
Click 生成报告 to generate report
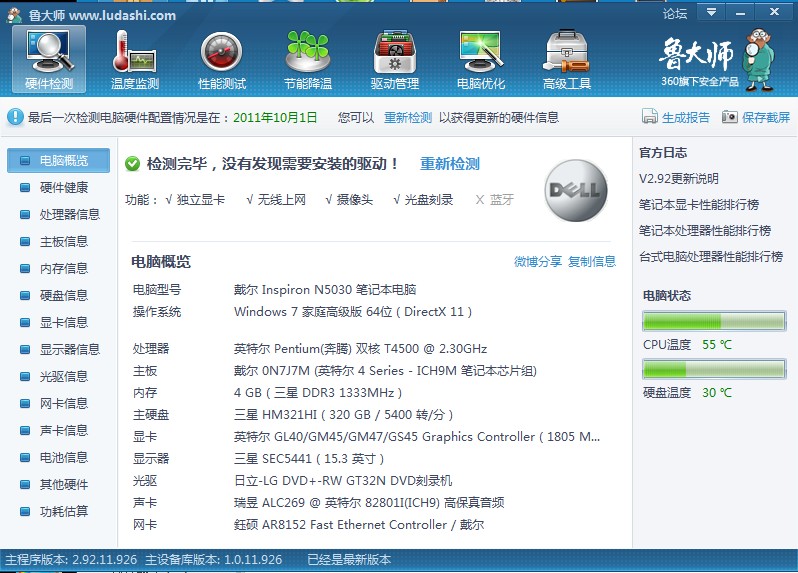pyautogui.click(x=686, y=118)
